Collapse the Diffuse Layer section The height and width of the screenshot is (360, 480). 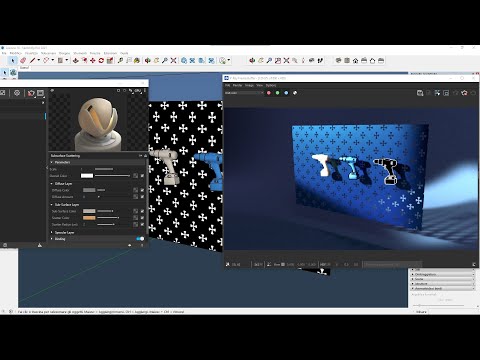[52, 184]
